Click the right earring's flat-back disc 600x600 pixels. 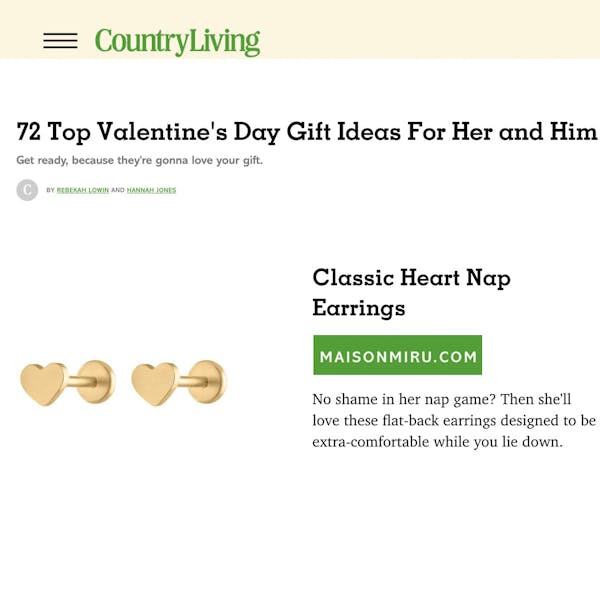pyautogui.click(x=208, y=382)
